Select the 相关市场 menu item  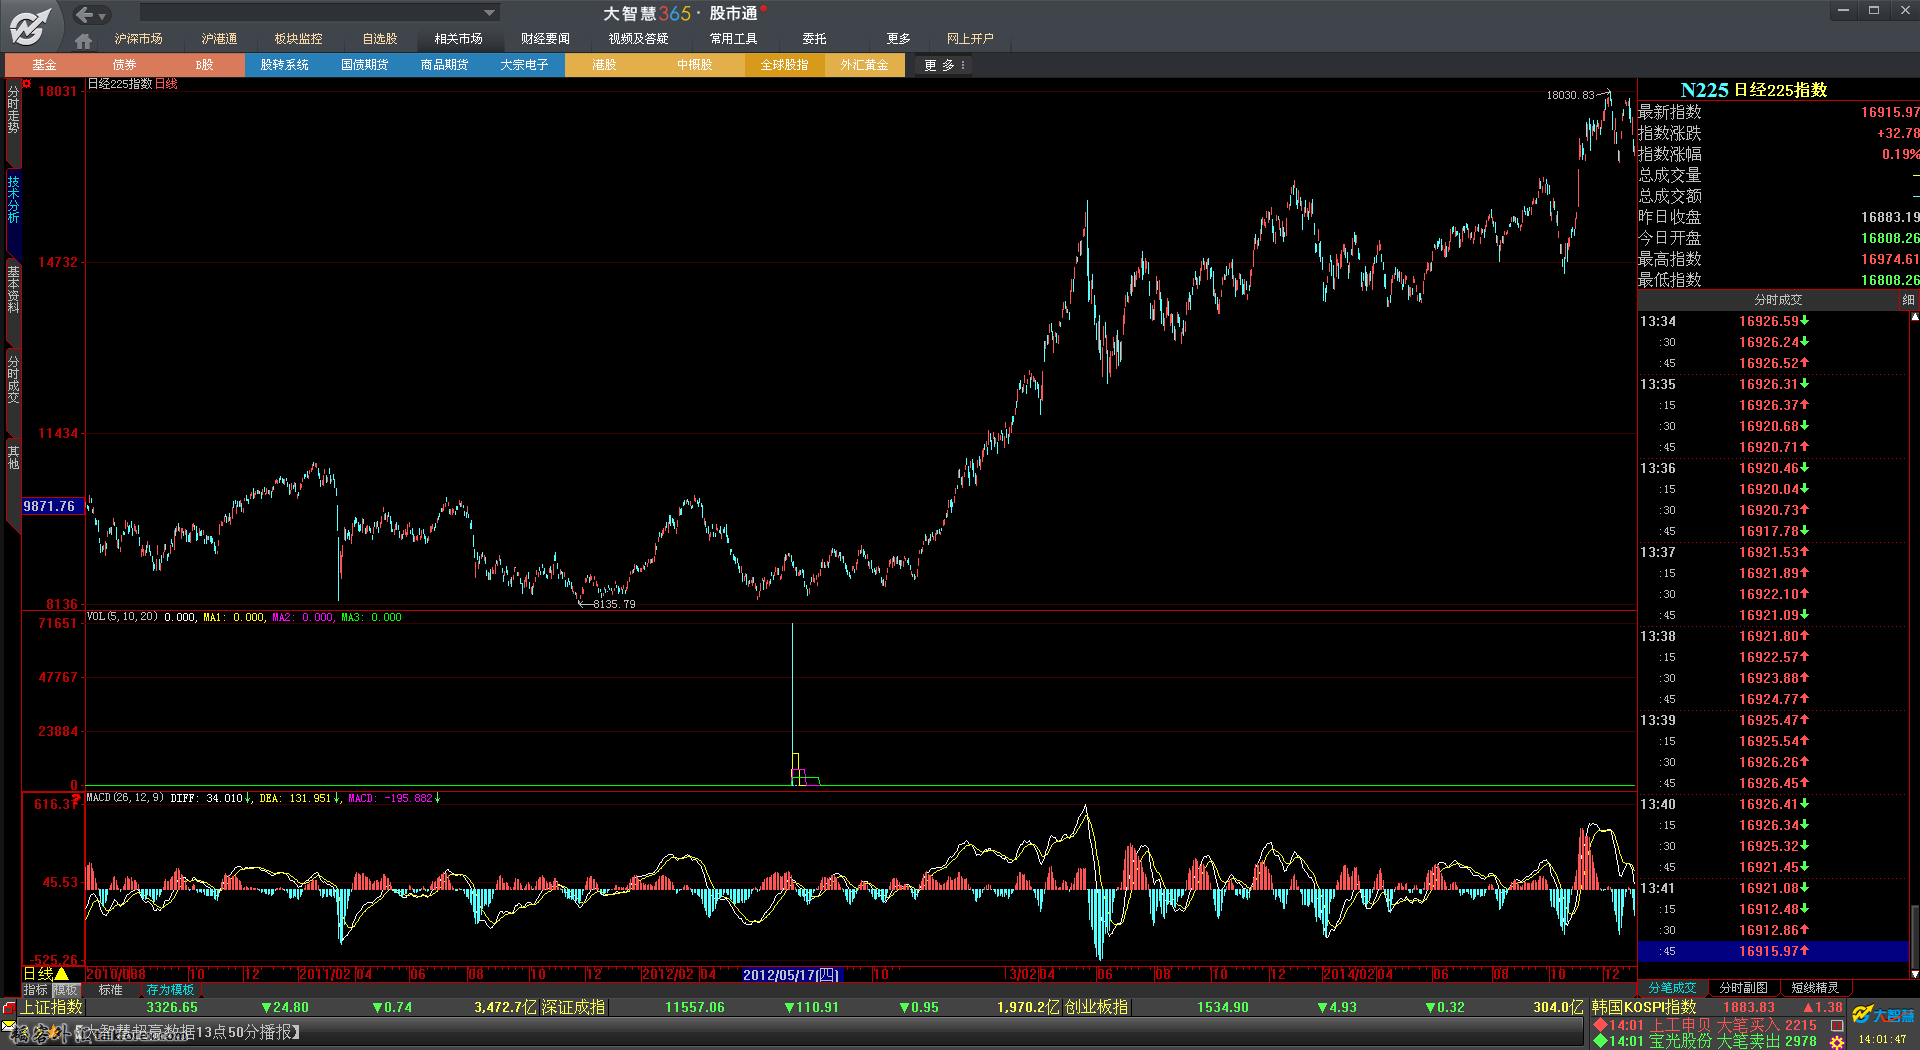point(458,39)
